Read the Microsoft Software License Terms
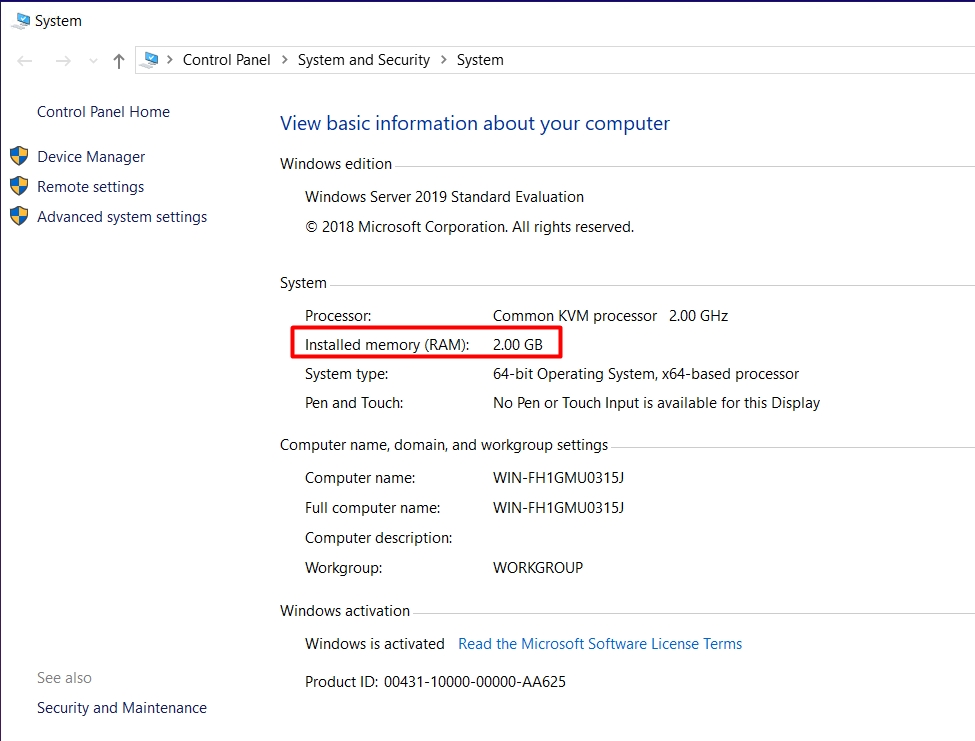 [600, 644]
